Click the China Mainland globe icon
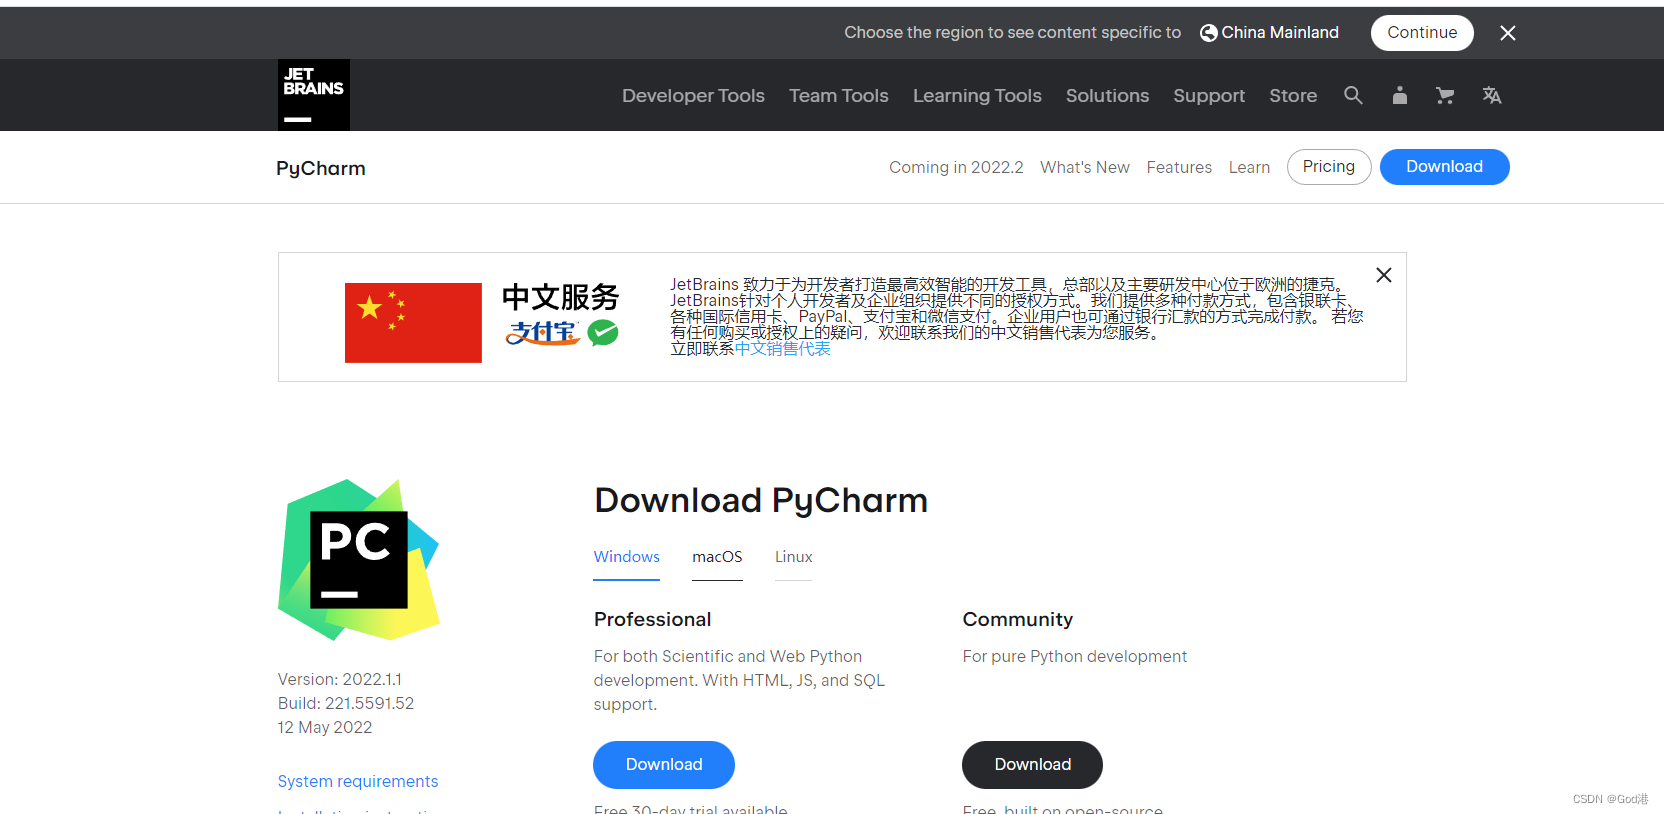Image resolution: width=1664 pixels, height=814 pixels. (x=1208, y=33)
